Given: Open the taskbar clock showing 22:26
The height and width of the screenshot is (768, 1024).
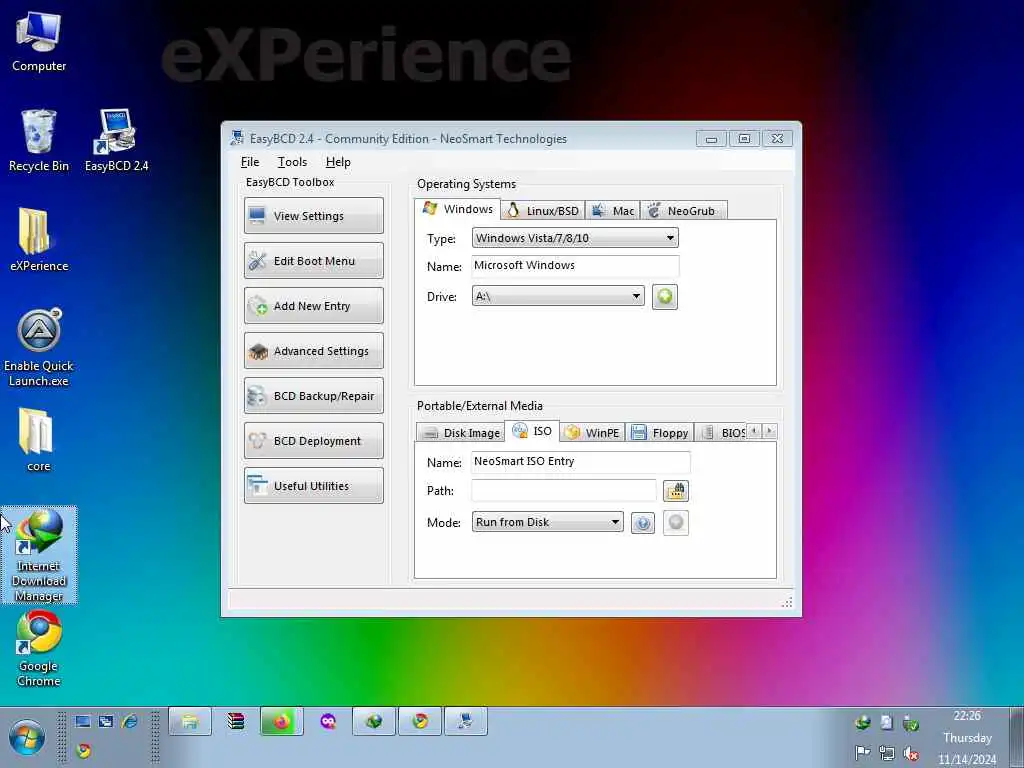Looking at the screenshot, I should pos(967,738).
